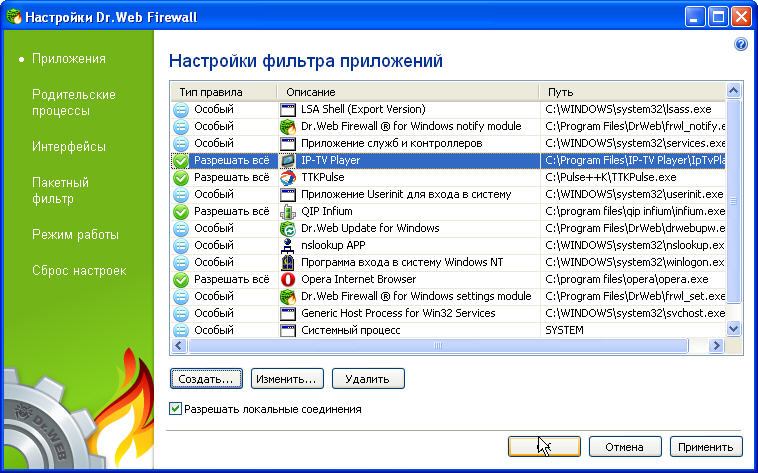The width and height of the screenshot is (758, 473).
Task: Click the Приложение Userinit window icon
Action: pos(288,194)
